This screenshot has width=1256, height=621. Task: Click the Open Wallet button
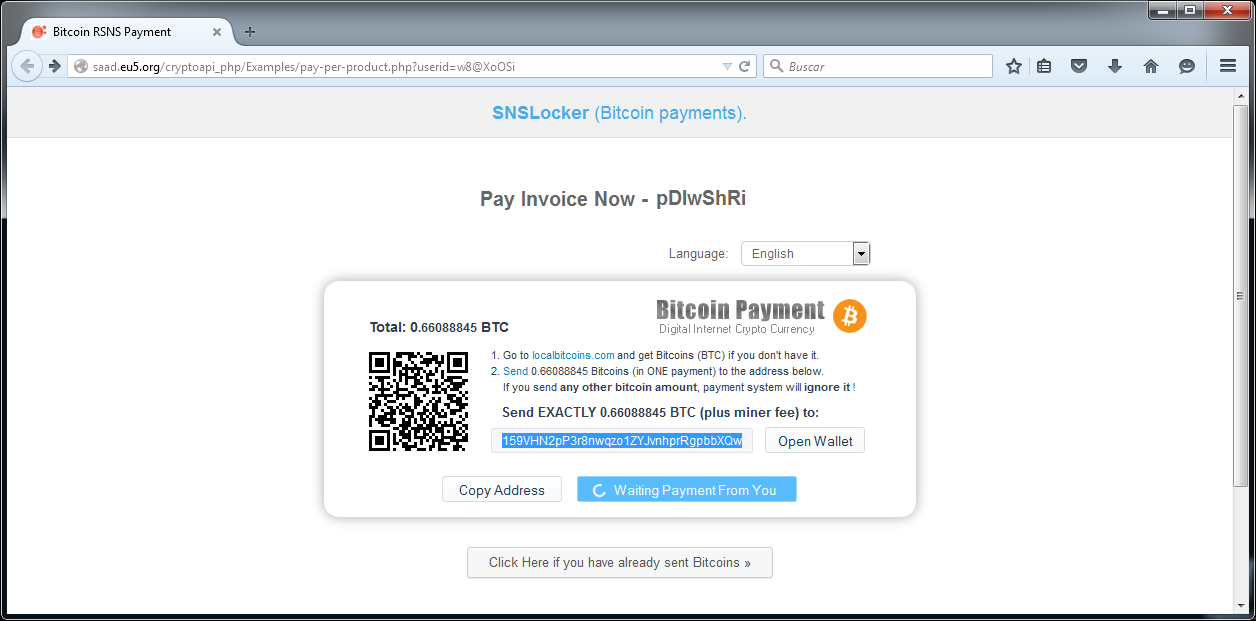pos(815,441)
